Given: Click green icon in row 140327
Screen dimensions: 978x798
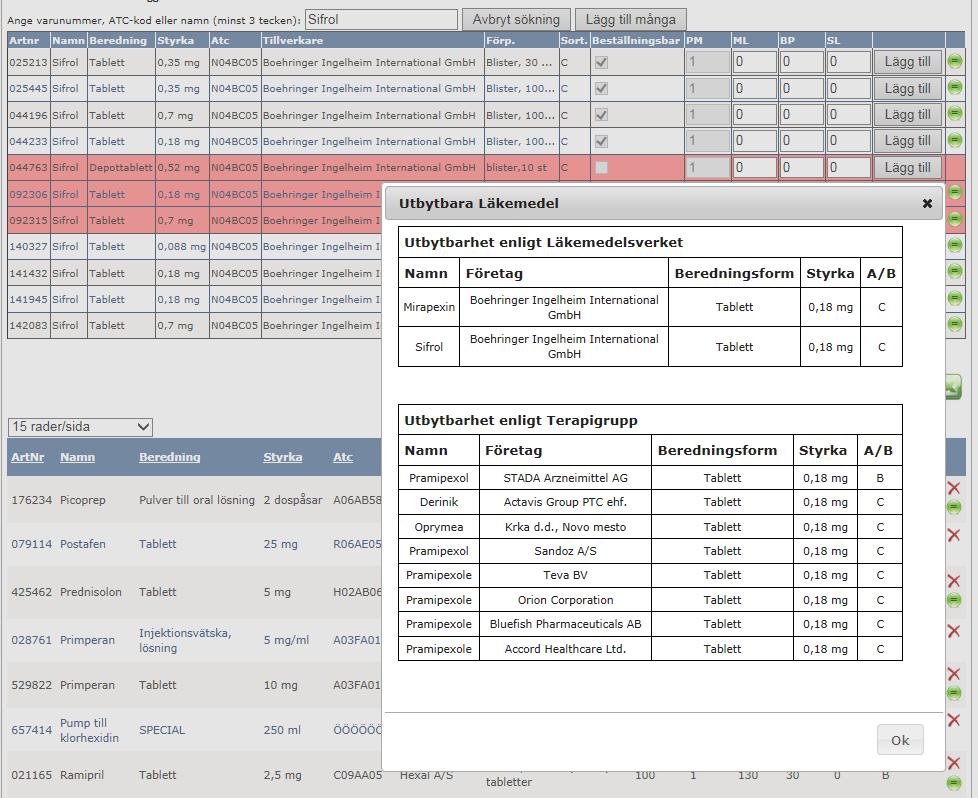Looking at the screenshot, I should pos(954,245).
